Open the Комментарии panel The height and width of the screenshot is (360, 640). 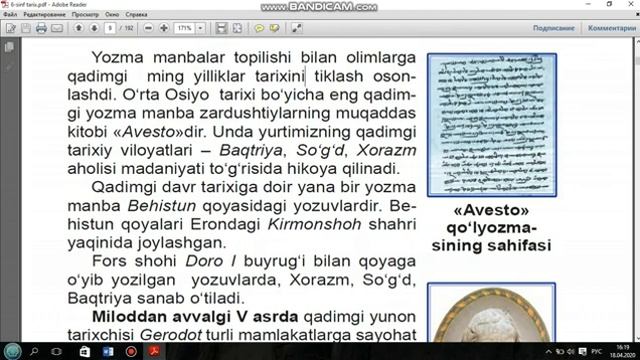(x=612, y=28)
